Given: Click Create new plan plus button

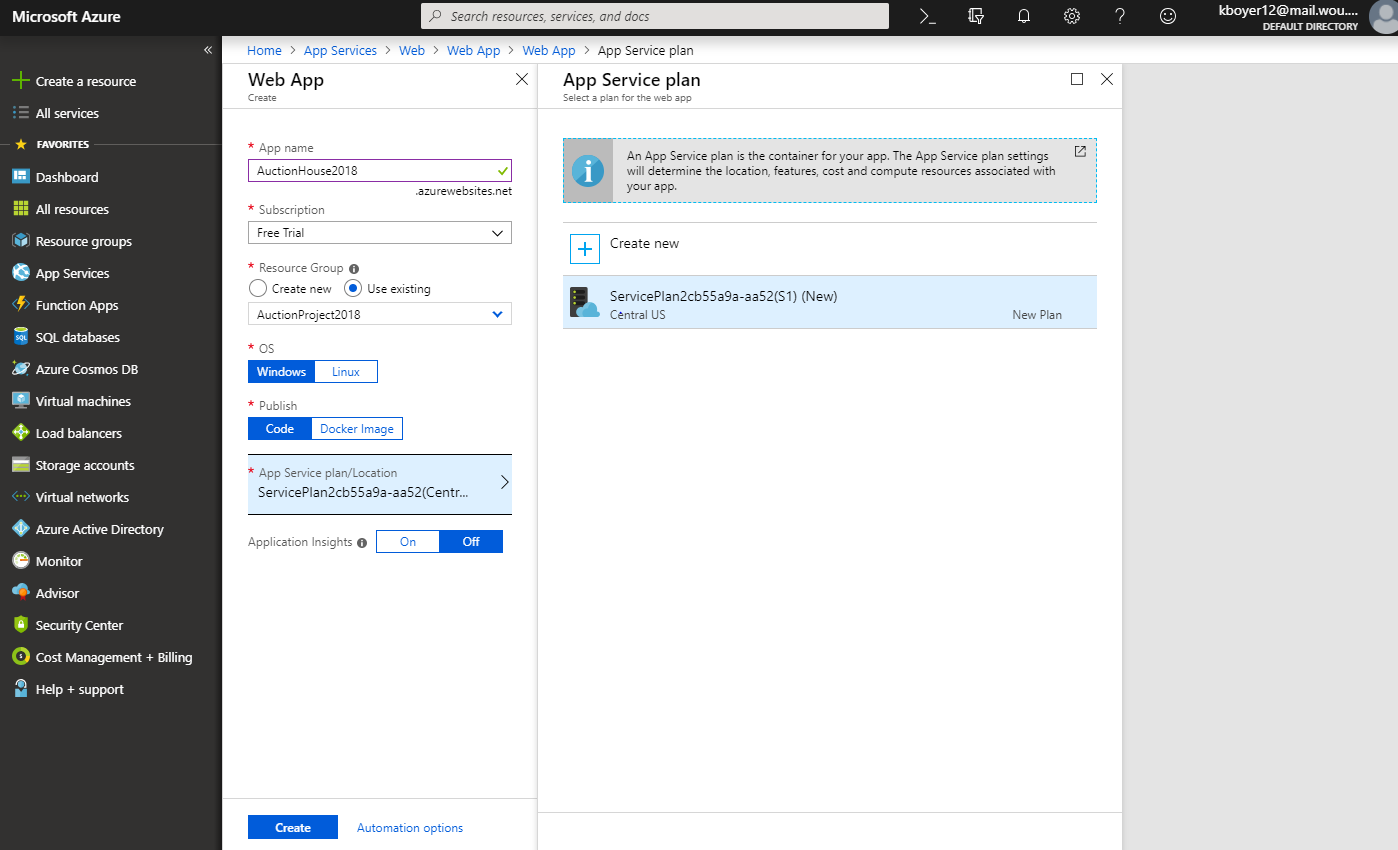Looking at the screenshot, I should tap(585, 248).
